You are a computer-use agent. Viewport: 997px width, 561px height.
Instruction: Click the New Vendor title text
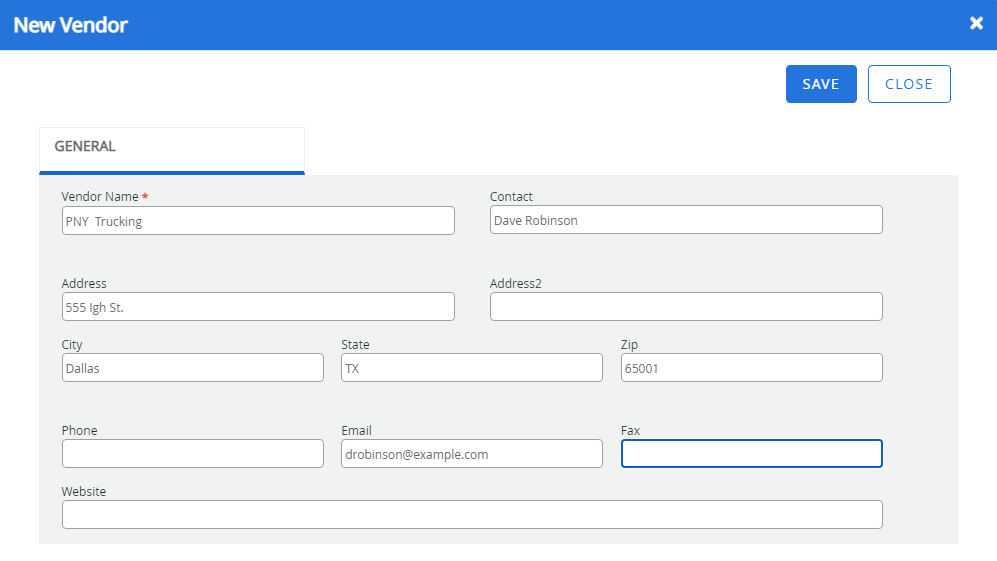click(x=71, y=25)
